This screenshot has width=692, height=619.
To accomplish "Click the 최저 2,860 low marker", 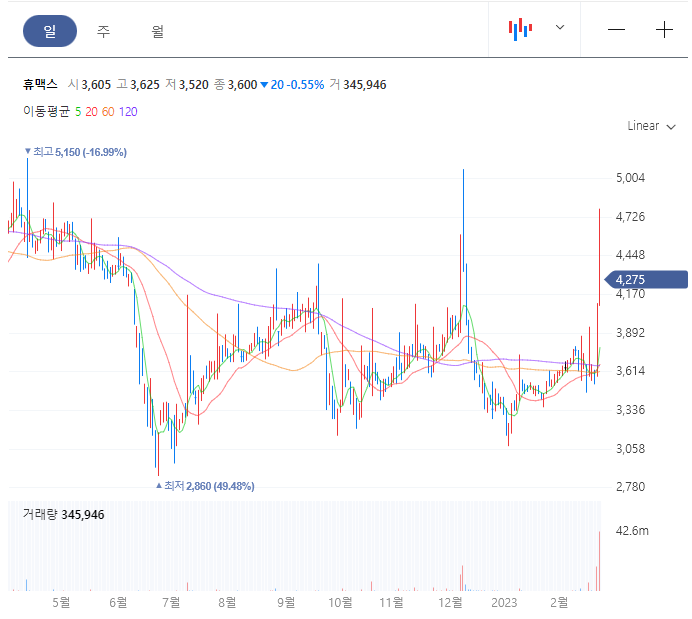I will coord(205,486).
